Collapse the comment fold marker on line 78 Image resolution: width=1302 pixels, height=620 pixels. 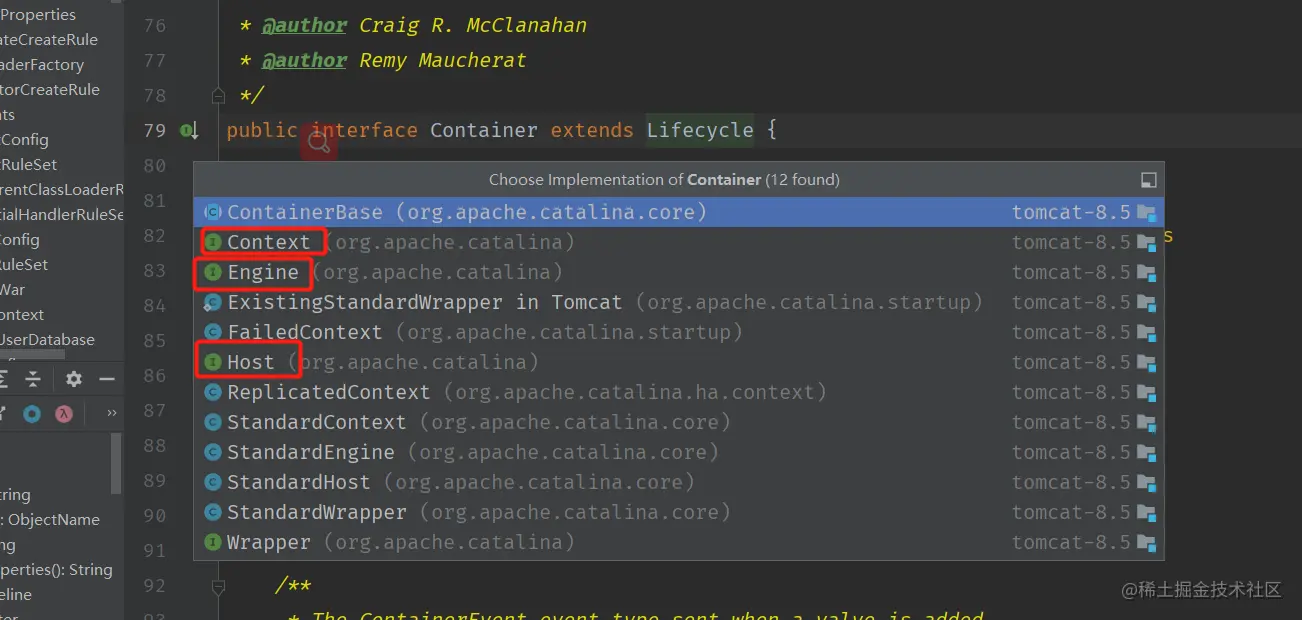(x=219, y=96)
